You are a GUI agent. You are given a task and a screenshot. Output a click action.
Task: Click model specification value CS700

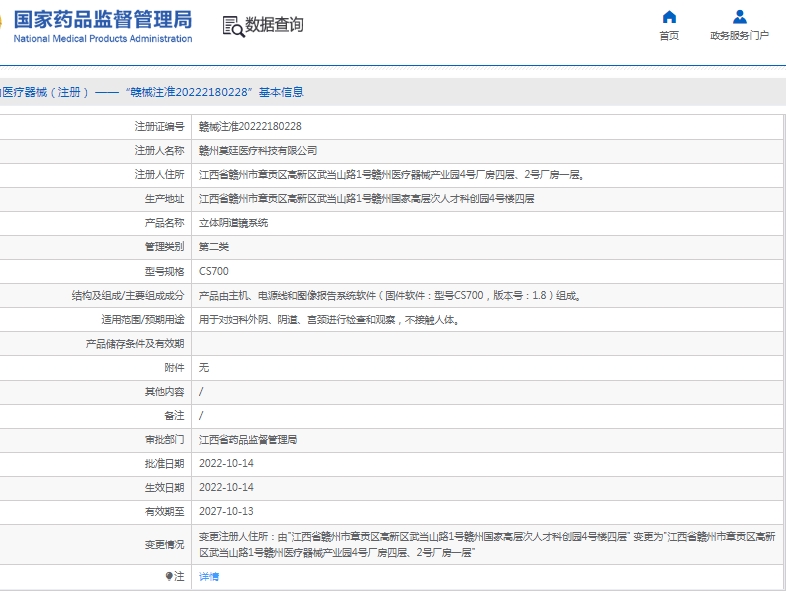214,271
